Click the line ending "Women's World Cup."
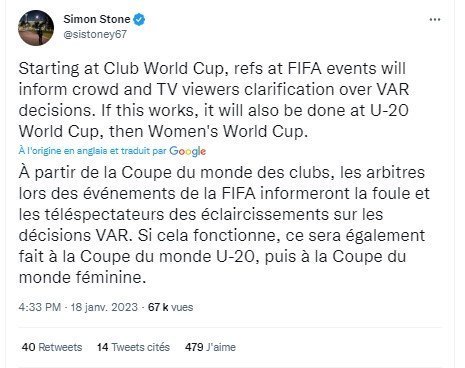The width and height of the screenshot is (465, 368). pyautogui.click(x=163, y=131)
